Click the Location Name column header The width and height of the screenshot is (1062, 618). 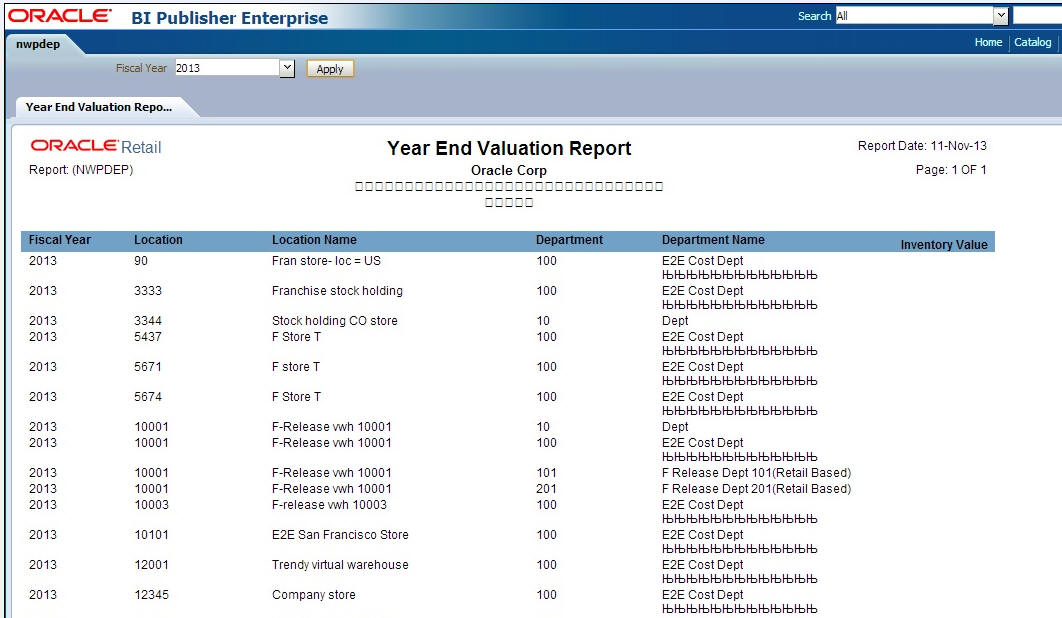pyautogui.click(x=314, y=239)
